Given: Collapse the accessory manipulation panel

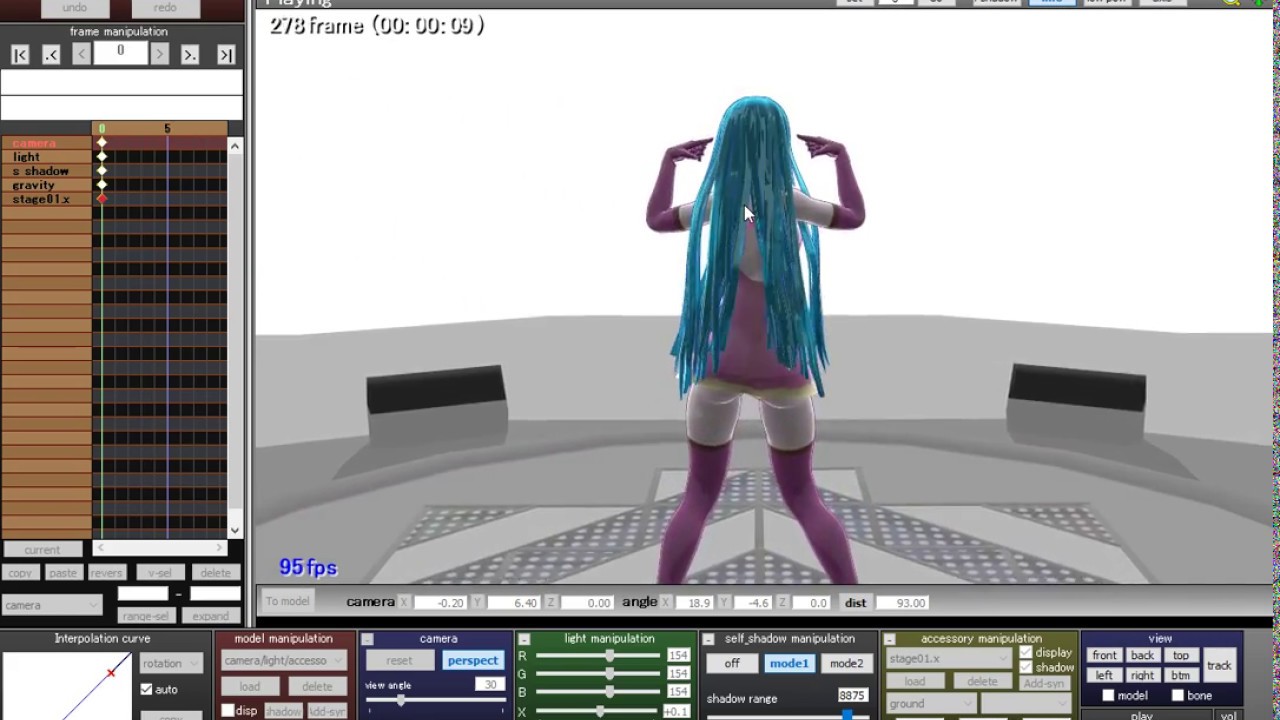Looking at the screenshot, I should tap(888, 639).
